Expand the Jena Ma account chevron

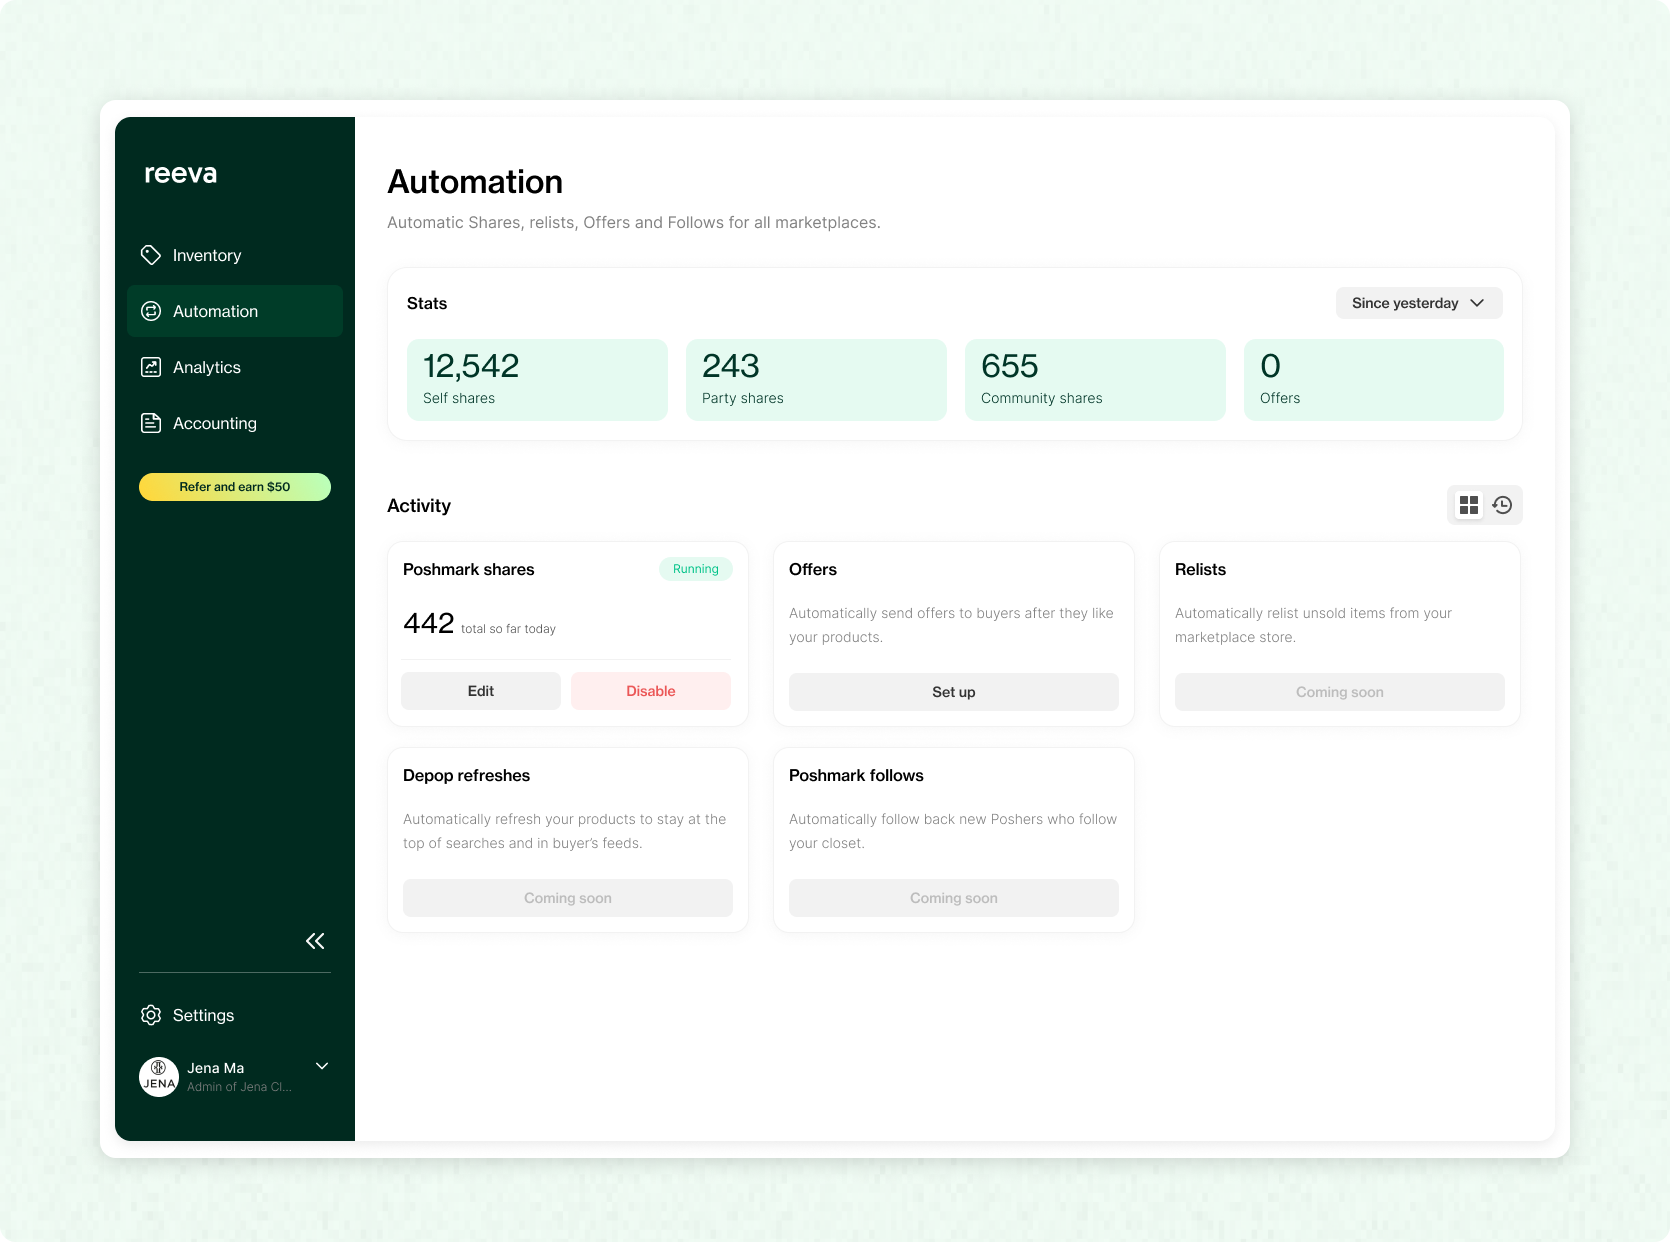click(322, 1066)
